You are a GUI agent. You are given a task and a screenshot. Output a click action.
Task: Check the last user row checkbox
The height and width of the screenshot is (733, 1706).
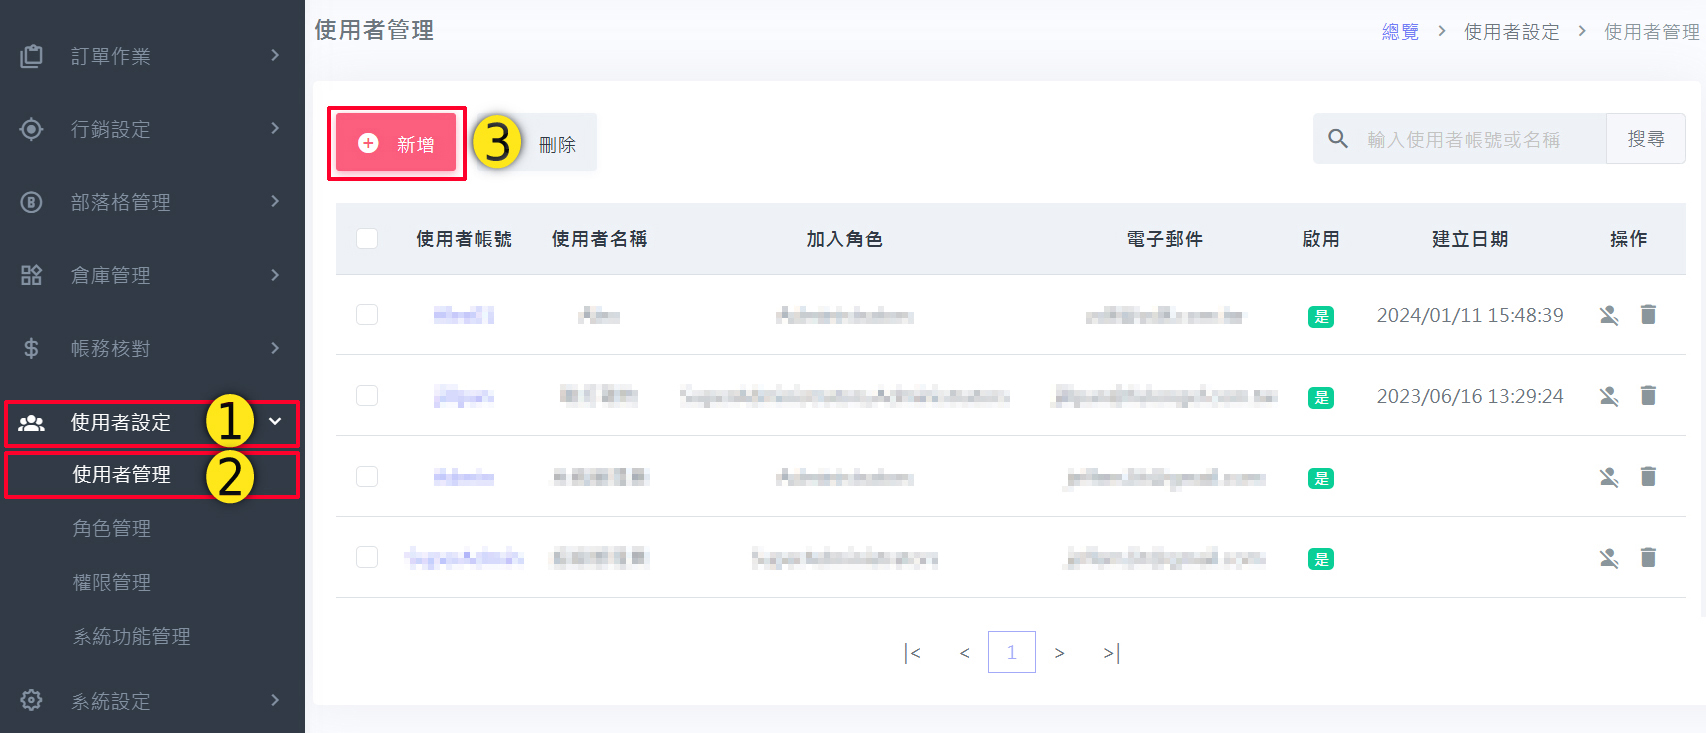(367, 558)
